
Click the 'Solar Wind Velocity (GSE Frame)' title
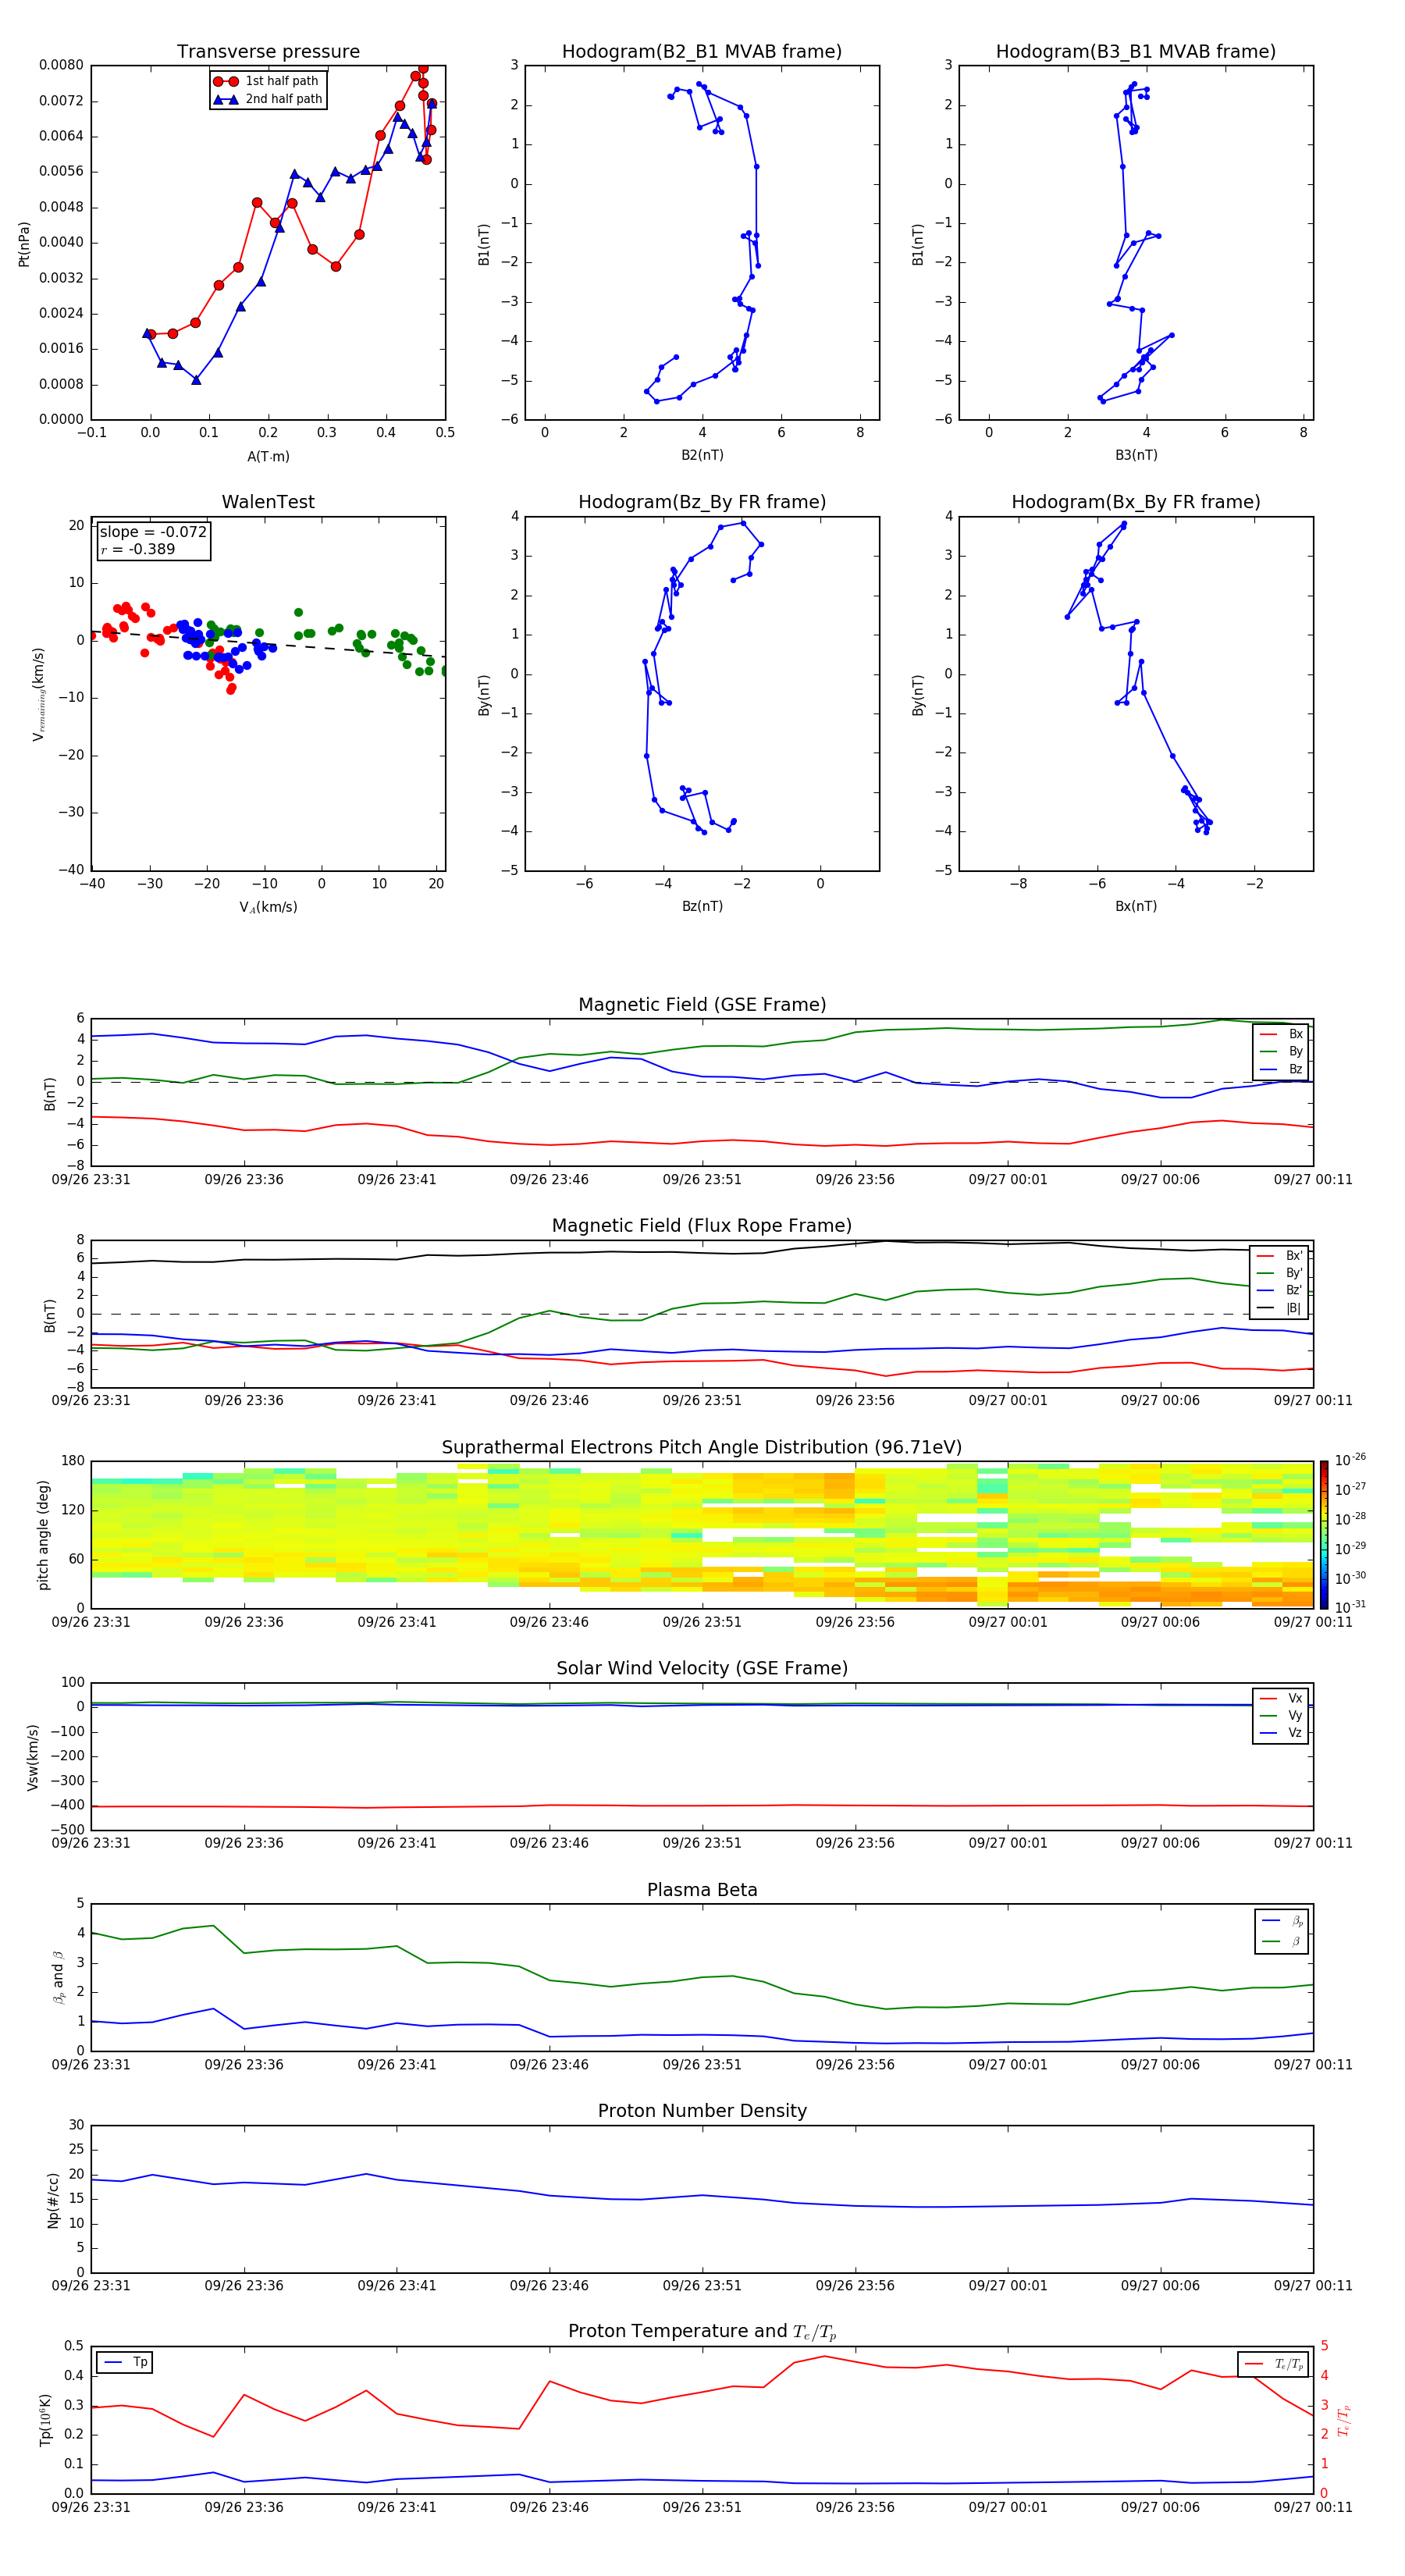click(702, 1669)
